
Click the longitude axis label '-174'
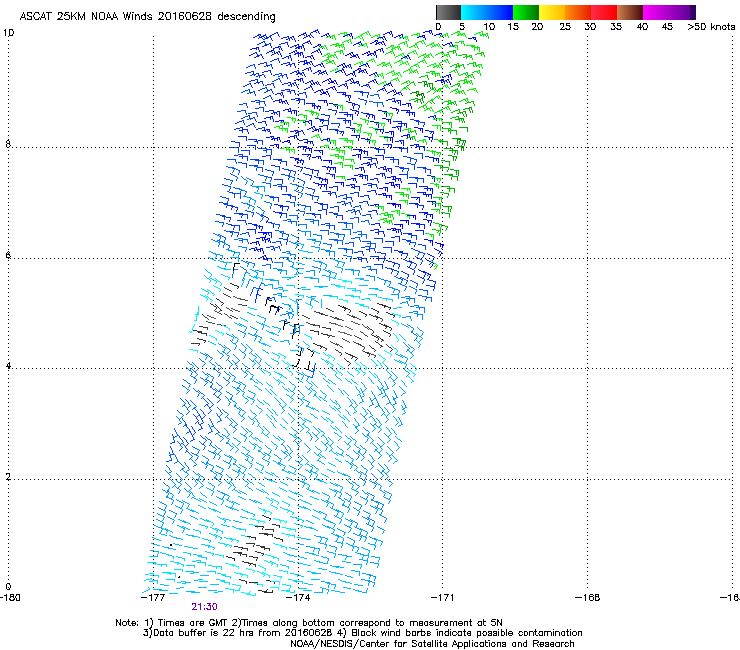coord(298,598)
